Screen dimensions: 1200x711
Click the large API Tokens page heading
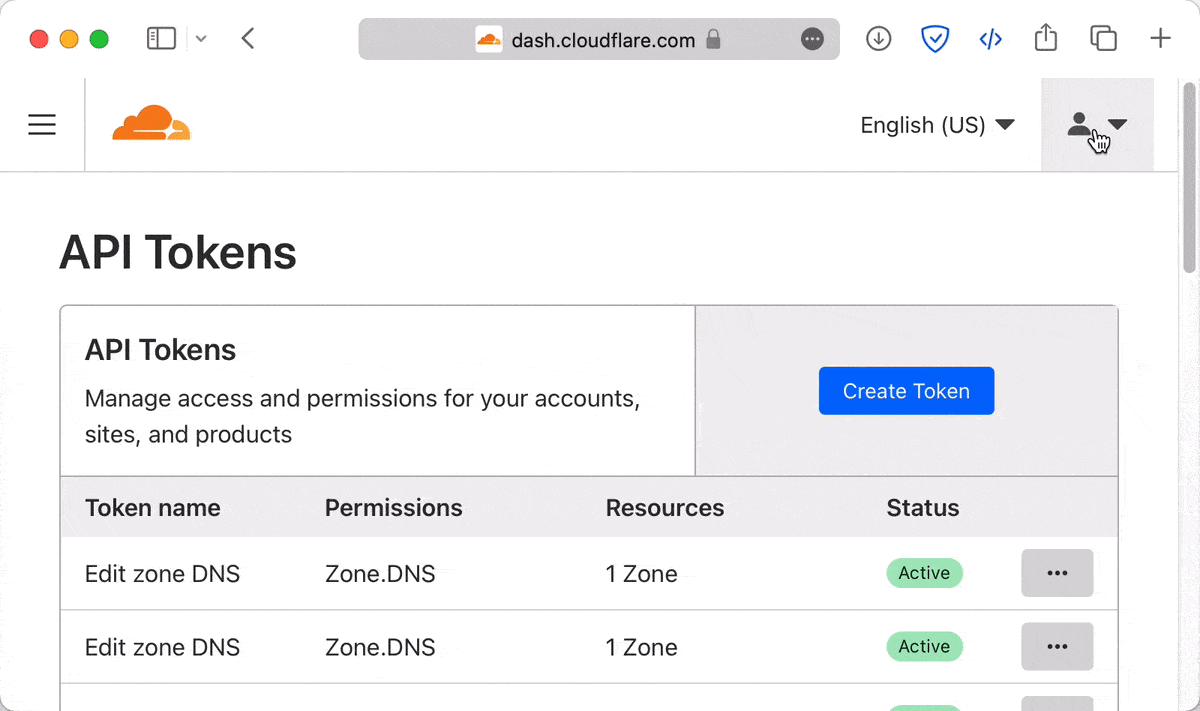178,253
